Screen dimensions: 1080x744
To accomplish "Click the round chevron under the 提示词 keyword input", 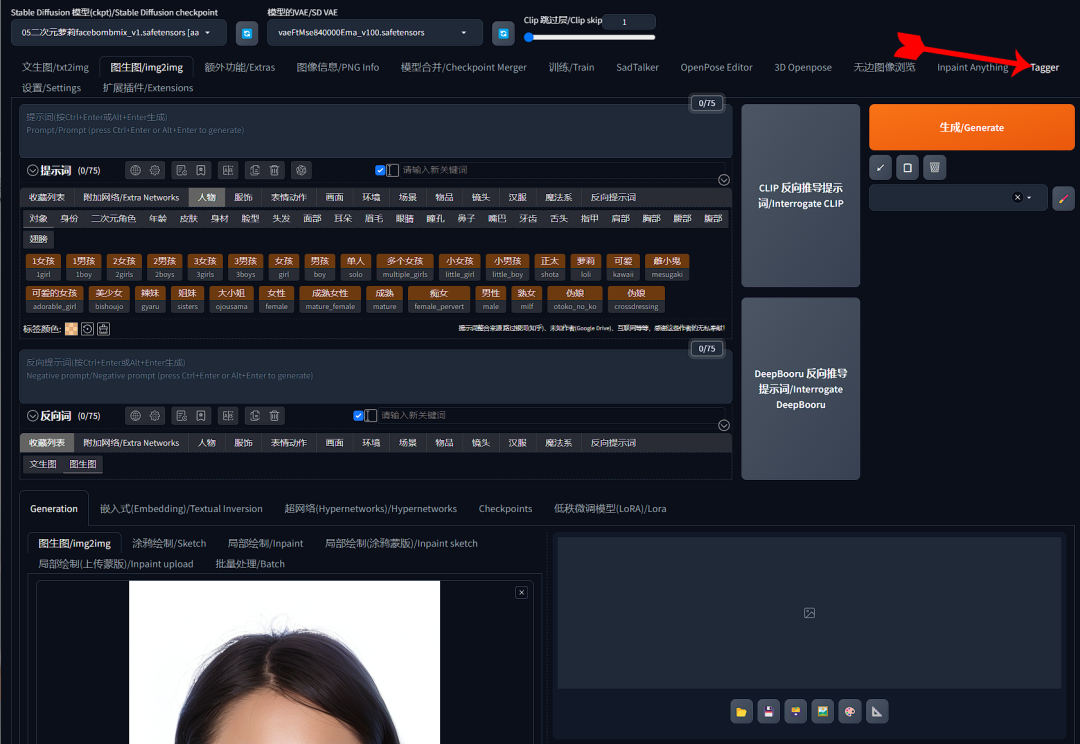I will [724, 180].
